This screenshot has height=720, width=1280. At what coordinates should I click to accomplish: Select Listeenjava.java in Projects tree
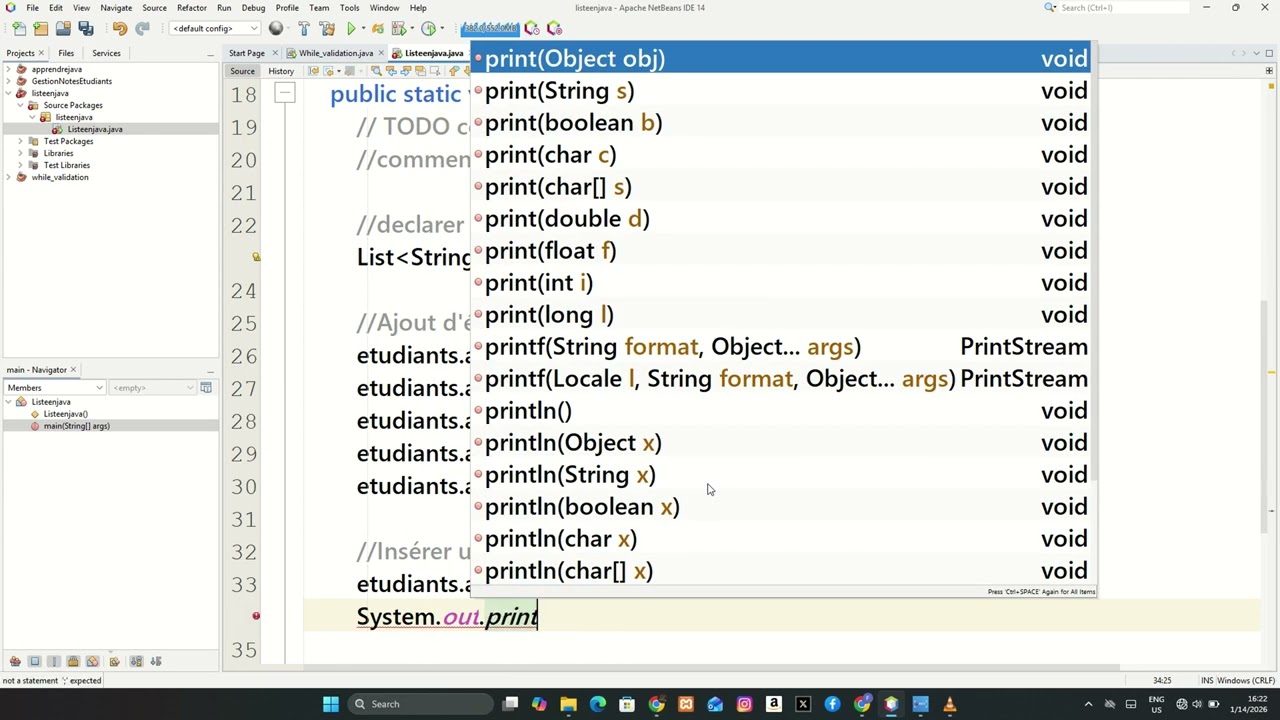pos(95,129)
